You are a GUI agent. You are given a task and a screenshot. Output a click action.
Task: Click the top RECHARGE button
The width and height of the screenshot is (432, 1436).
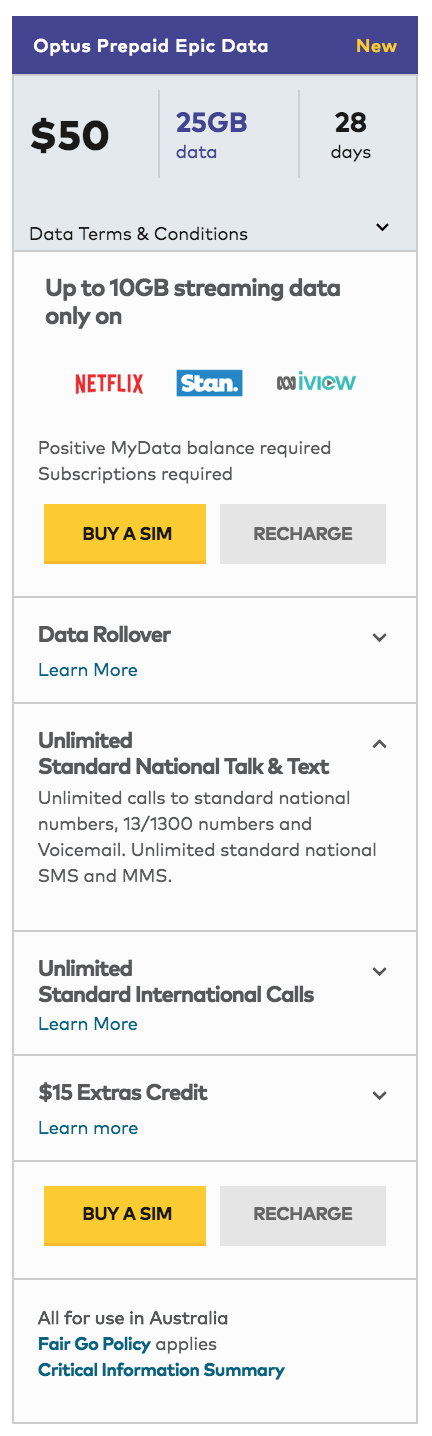coord(303,534)
